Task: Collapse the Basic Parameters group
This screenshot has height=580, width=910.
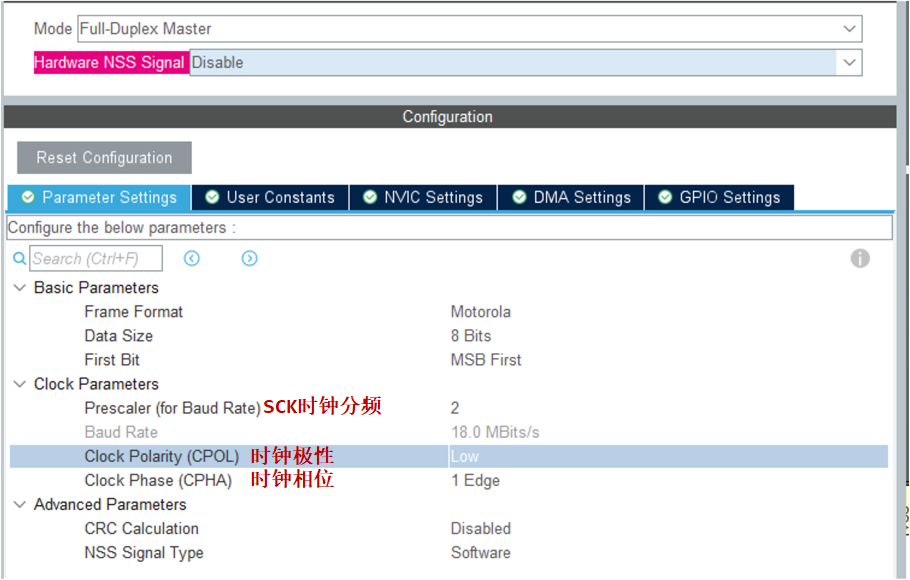Action: point(20,288)
